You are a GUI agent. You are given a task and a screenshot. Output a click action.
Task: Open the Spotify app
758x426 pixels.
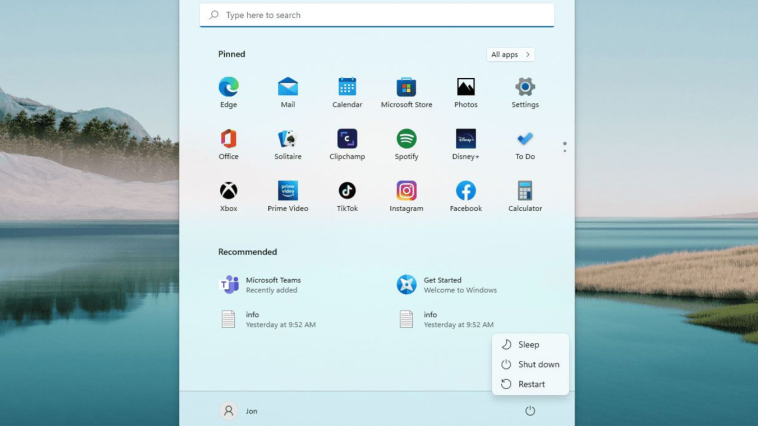(407, 144)
